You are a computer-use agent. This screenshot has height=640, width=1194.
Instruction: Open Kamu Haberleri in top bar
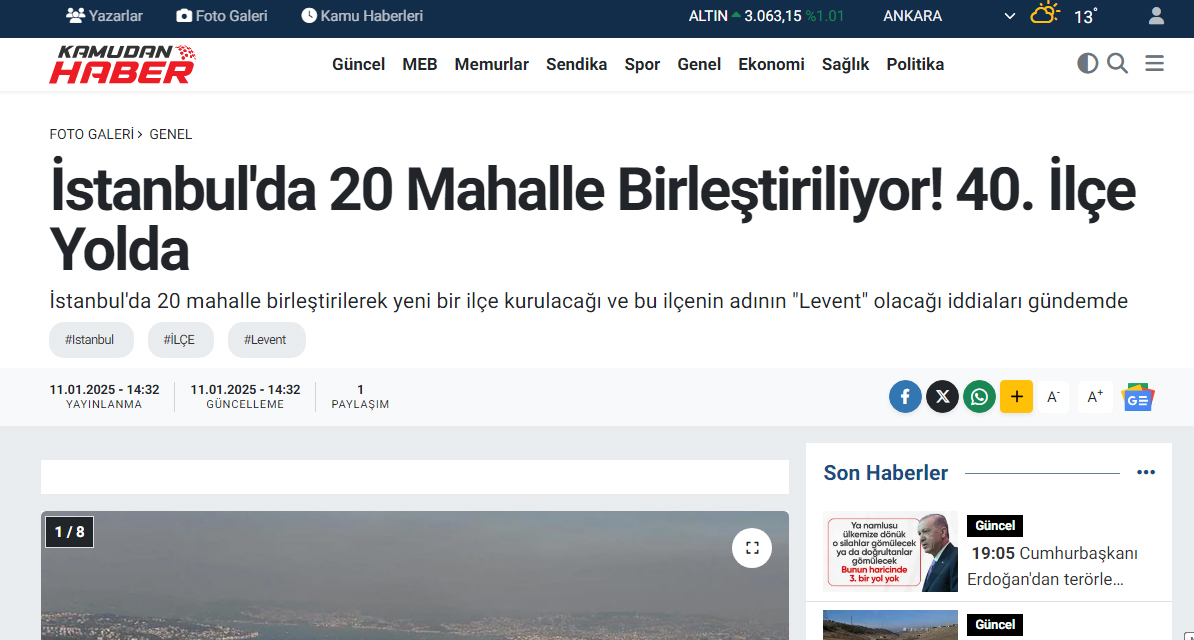pos(362,16)
